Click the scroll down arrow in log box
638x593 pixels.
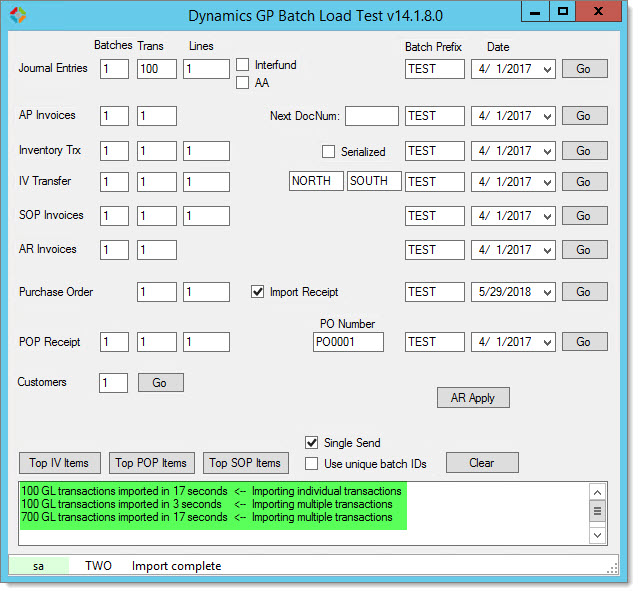[x=597, y=535]
